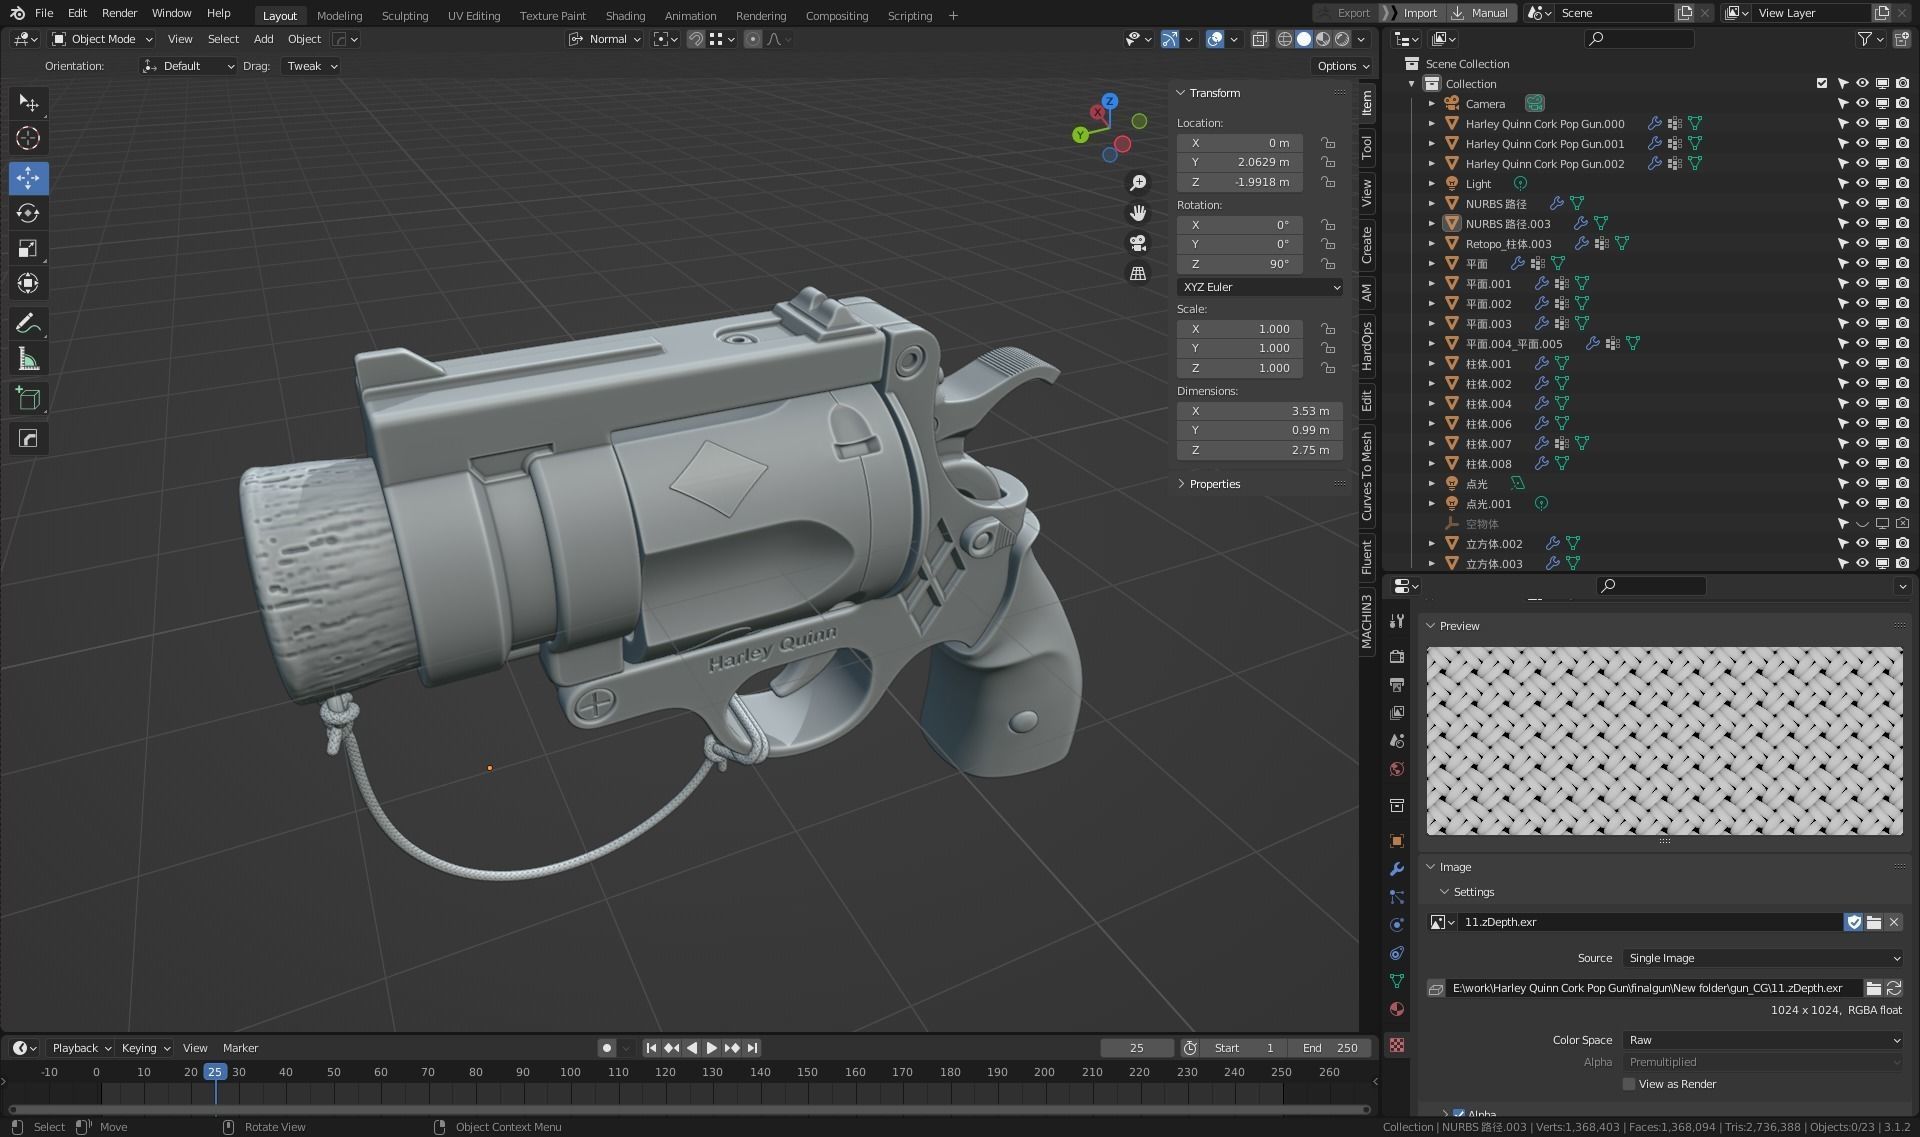
Task: Expand Harley Quinn Cork Pop Gun.000 tree
Action: (x=1431, y=124)
